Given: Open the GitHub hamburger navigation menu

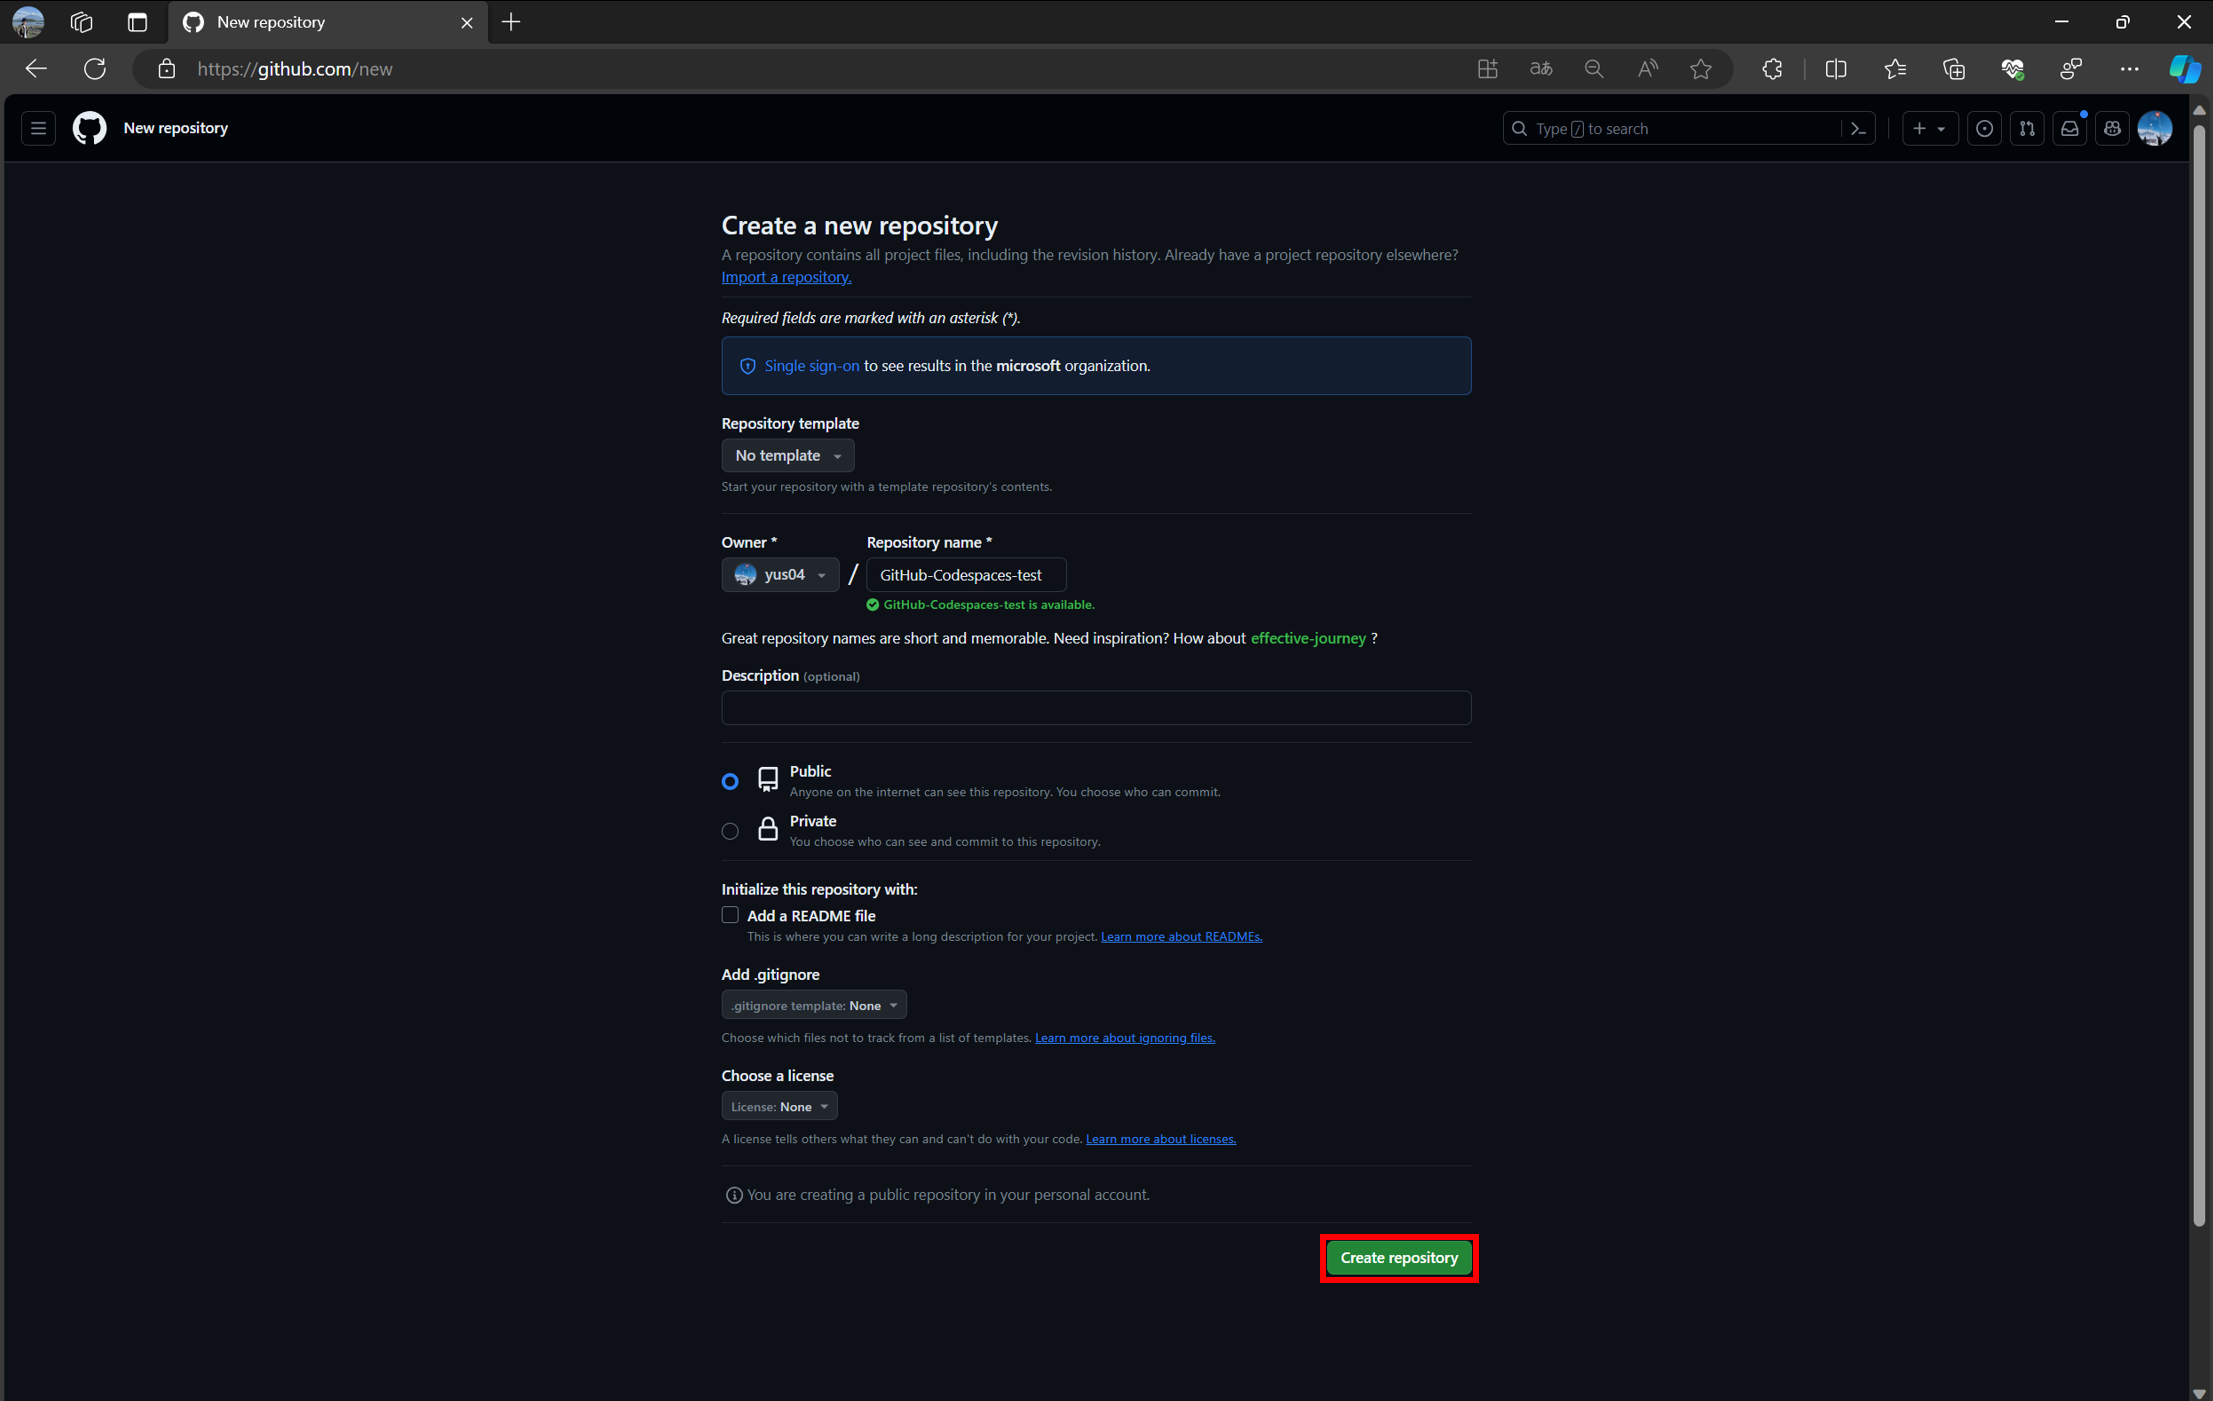Looking at the screenshot, I should [x=38, y=128].
